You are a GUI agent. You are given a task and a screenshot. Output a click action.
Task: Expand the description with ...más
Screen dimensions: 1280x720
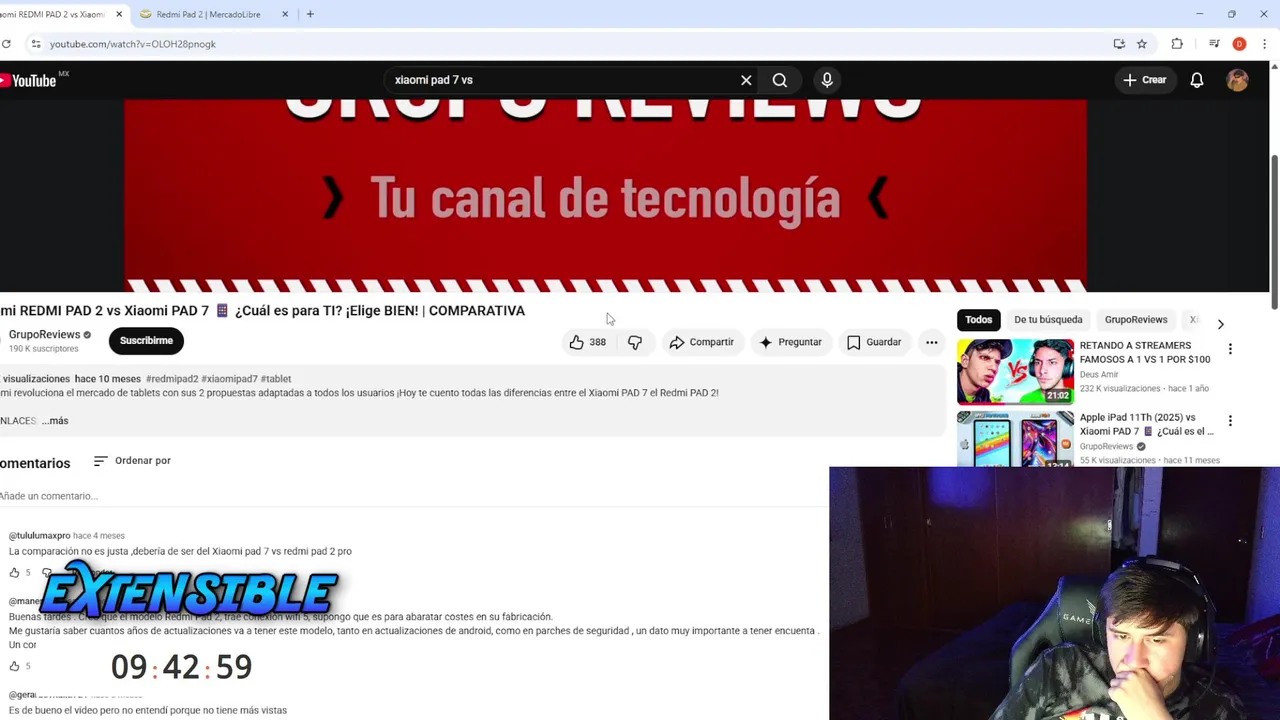point(55,421)
